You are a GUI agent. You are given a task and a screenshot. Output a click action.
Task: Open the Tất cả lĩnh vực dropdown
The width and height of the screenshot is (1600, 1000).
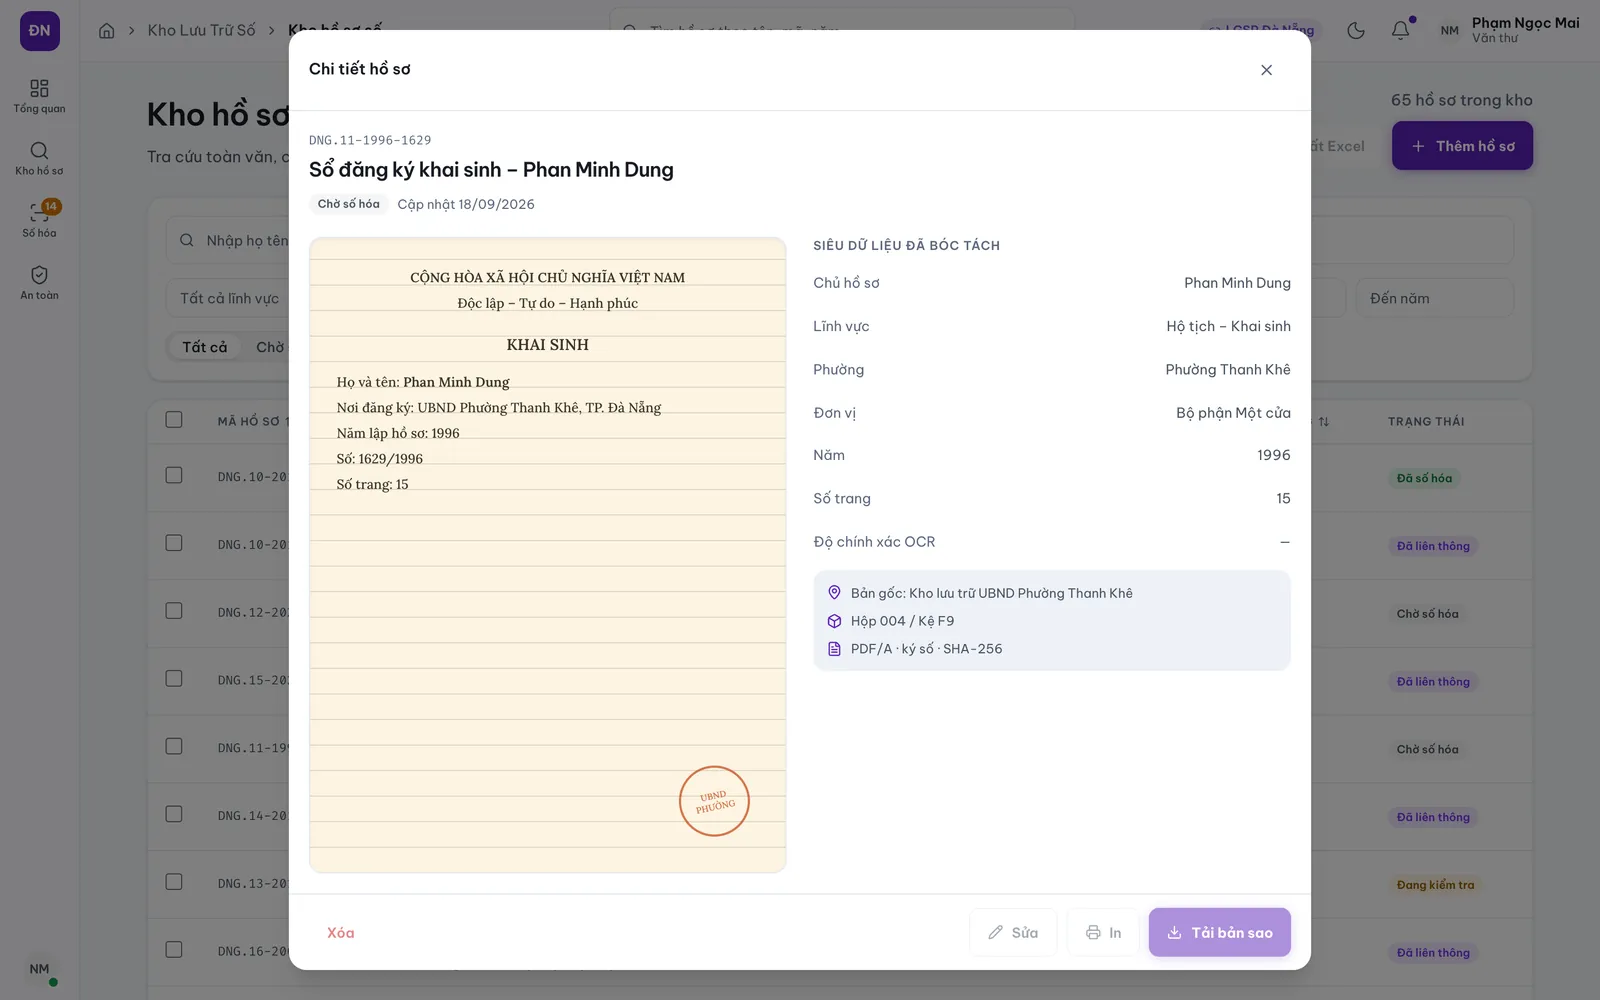(229, 298)
